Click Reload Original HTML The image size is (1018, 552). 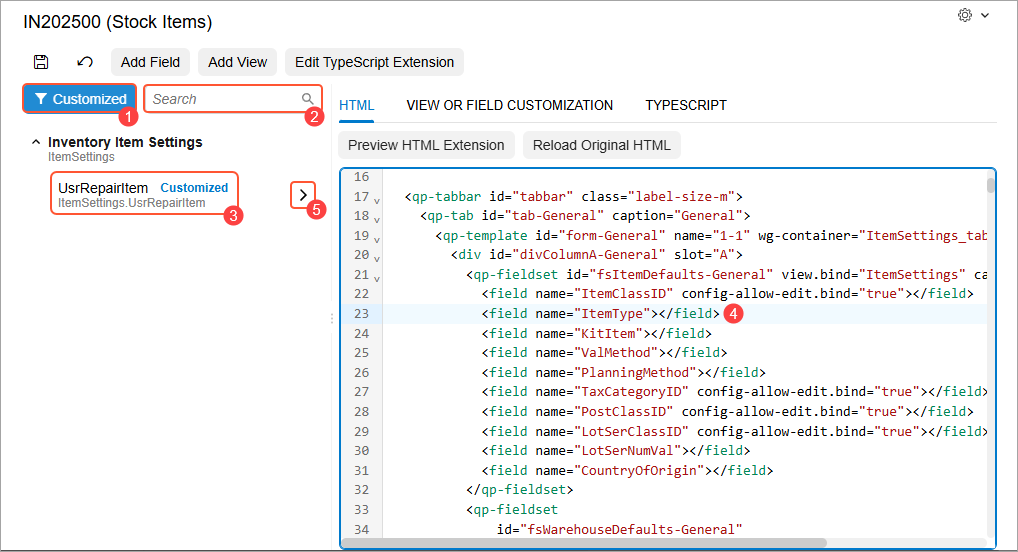pos(602,145)
